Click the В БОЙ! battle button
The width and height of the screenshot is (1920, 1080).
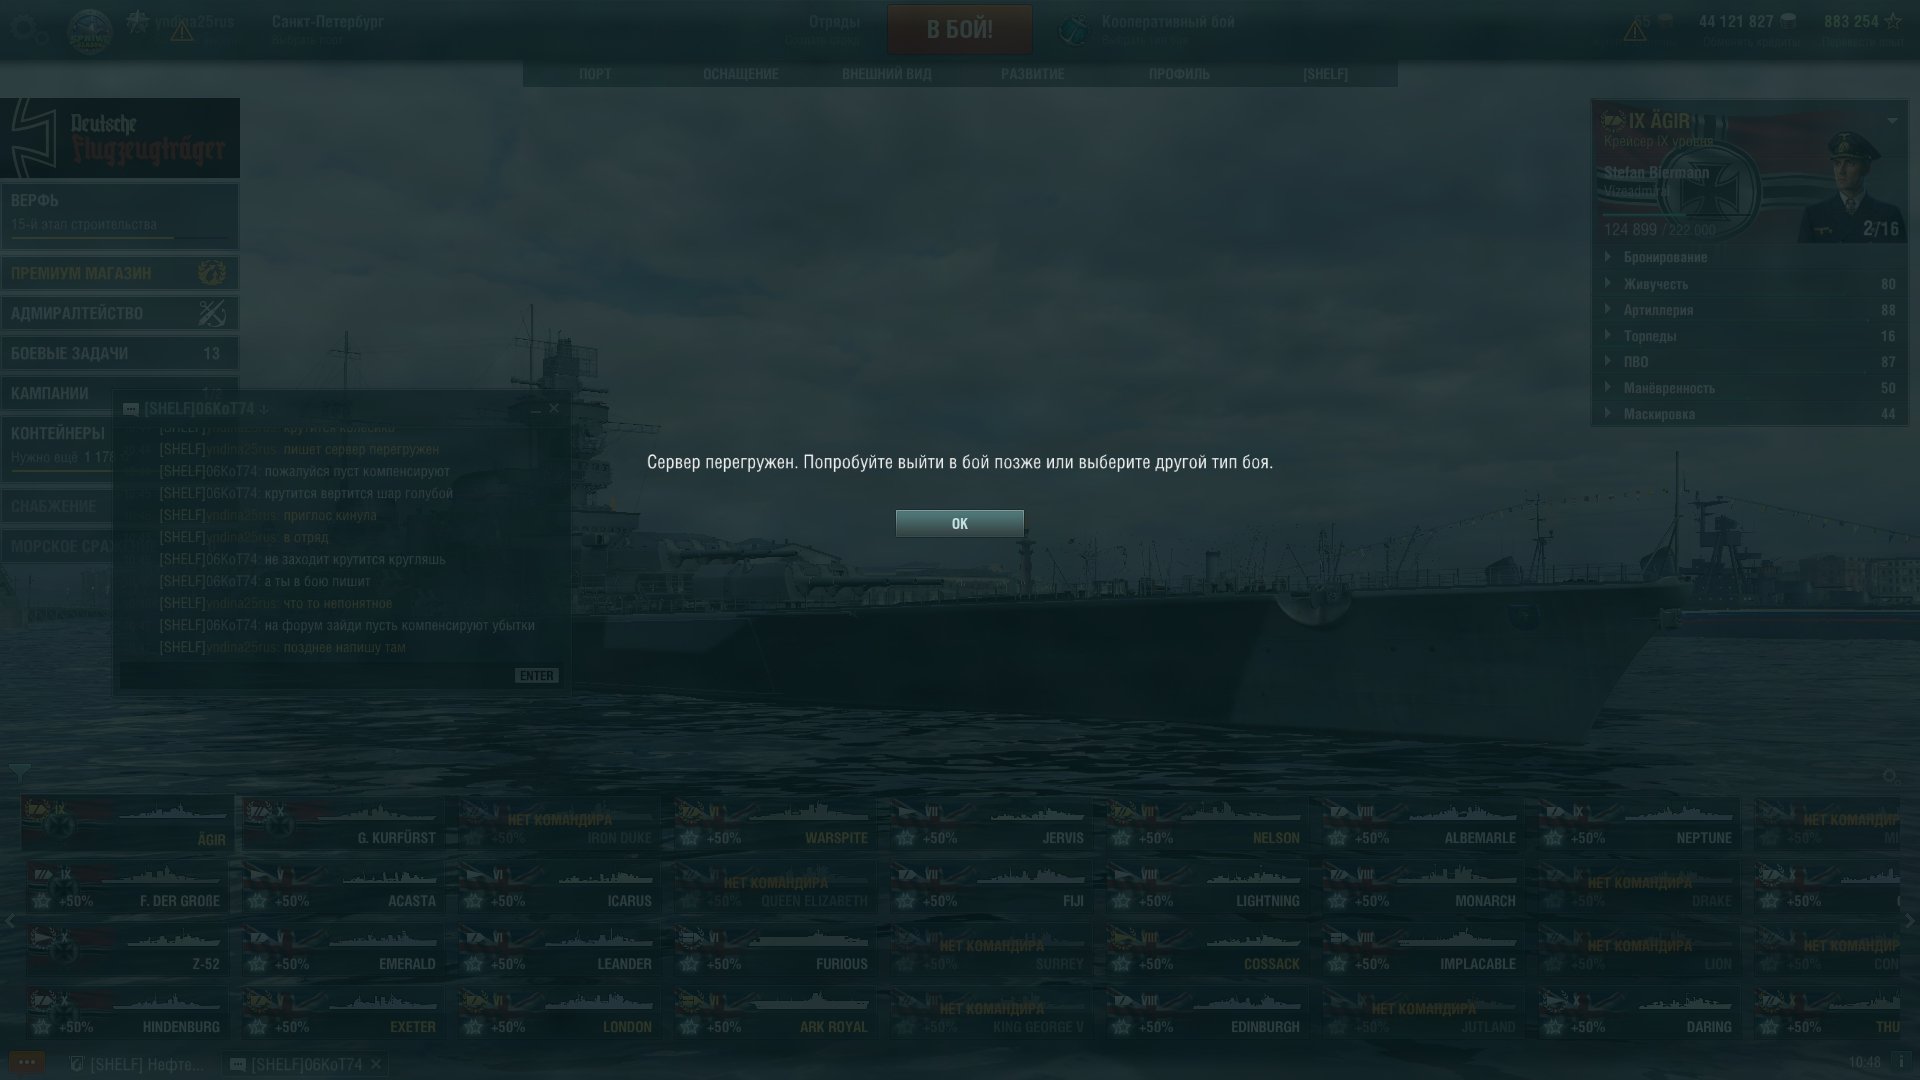point(959,29)
